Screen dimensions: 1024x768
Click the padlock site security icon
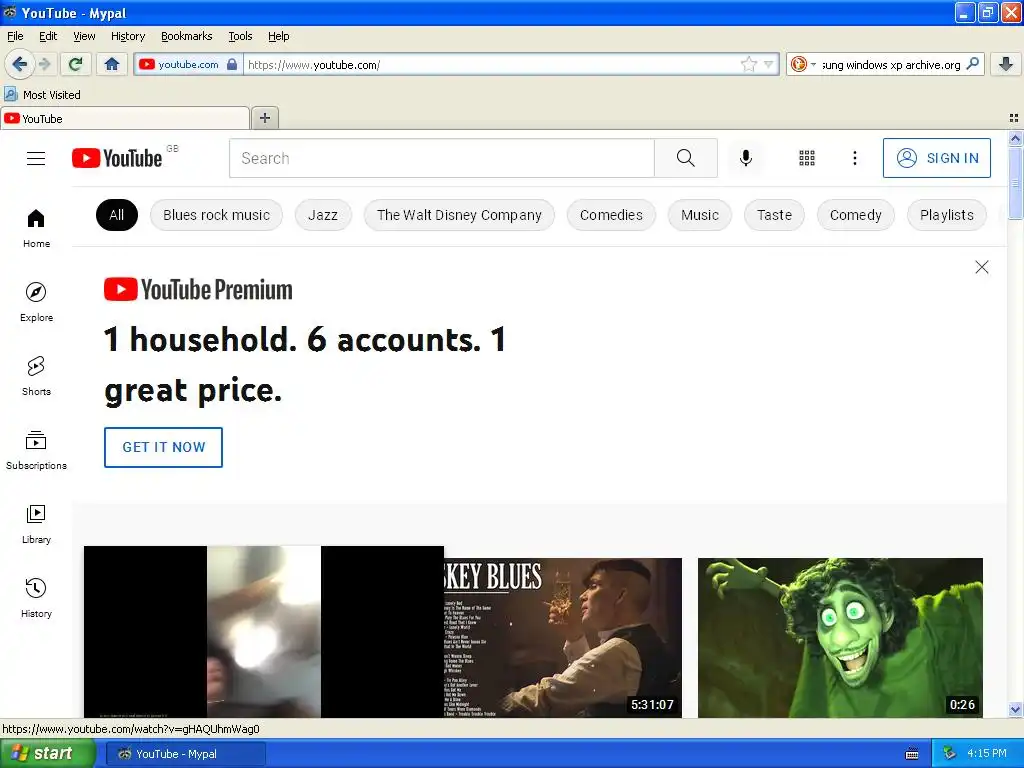click(232, 64)
